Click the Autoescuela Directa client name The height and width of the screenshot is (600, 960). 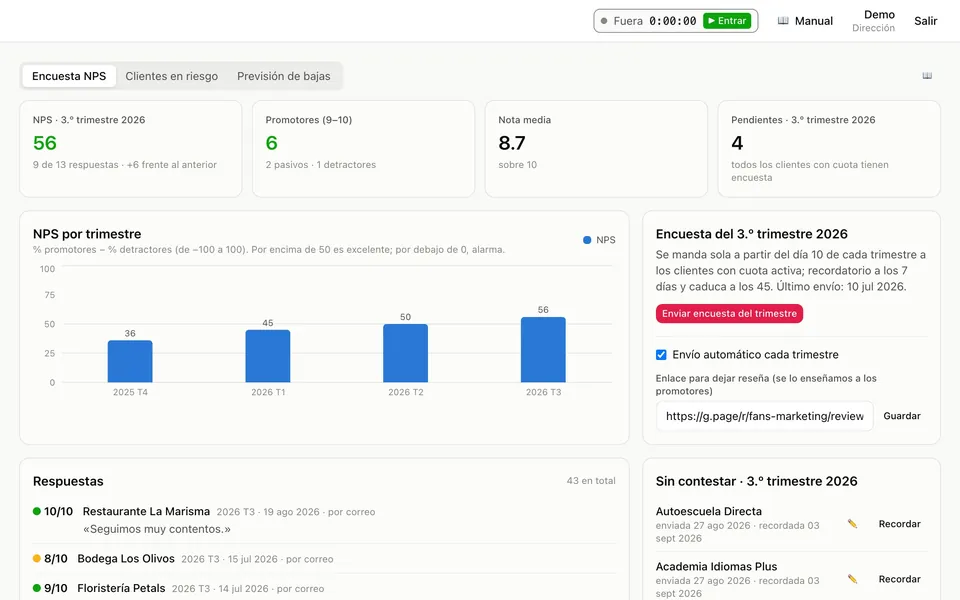[x=708, y=511]
